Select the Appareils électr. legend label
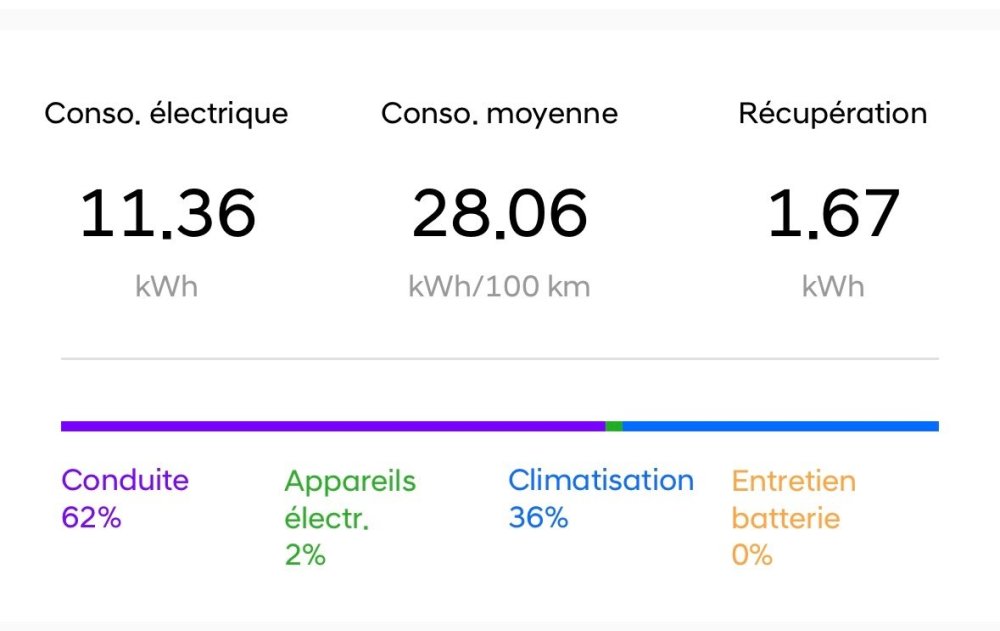The image size is (1000, 631). 349,499
